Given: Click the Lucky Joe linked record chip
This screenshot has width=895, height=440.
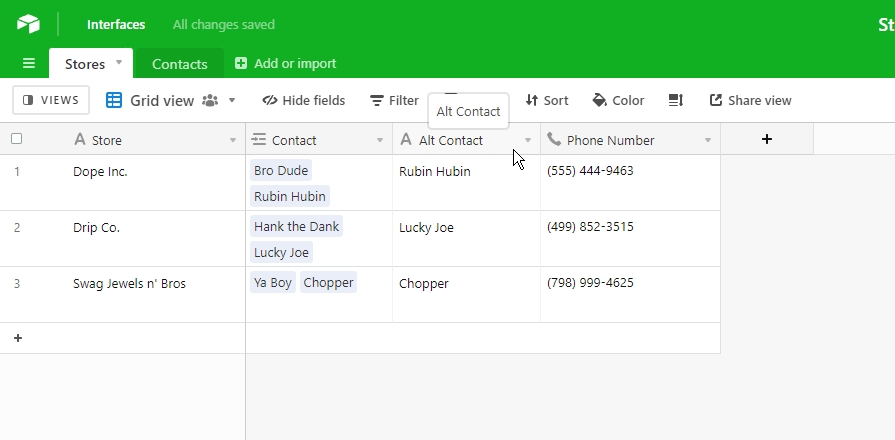Looking at the screenshot, I should pyautogui.click(x=281, y=252).
